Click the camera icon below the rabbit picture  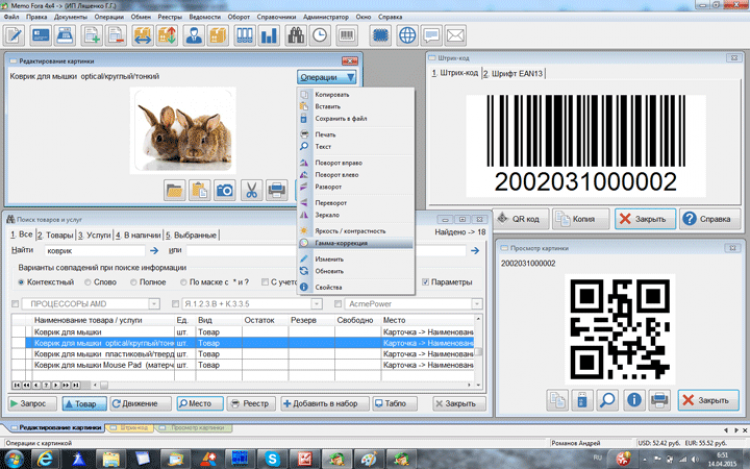225,190
